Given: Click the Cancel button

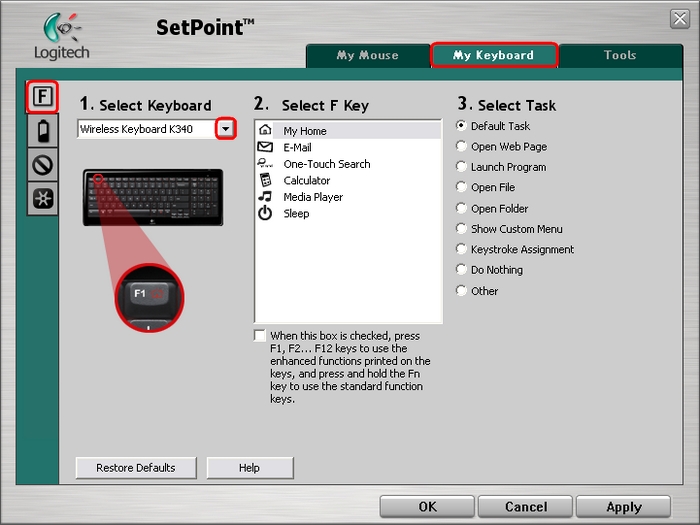Looking at the screenshot, I should click(525, 507).
